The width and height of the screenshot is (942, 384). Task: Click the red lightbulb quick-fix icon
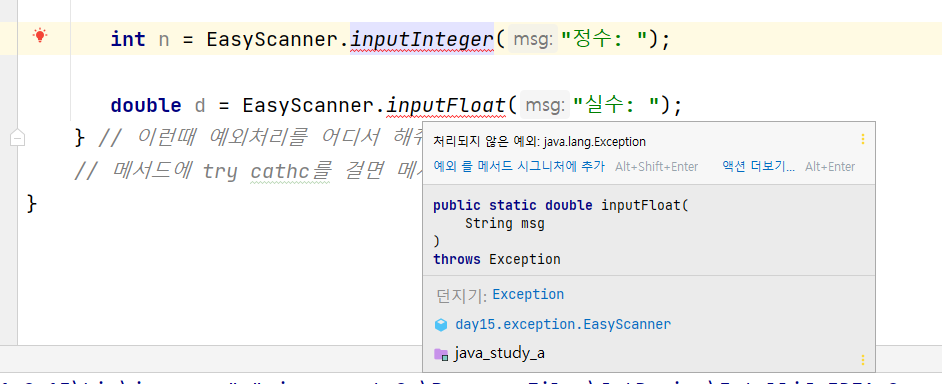click(40, 35)
